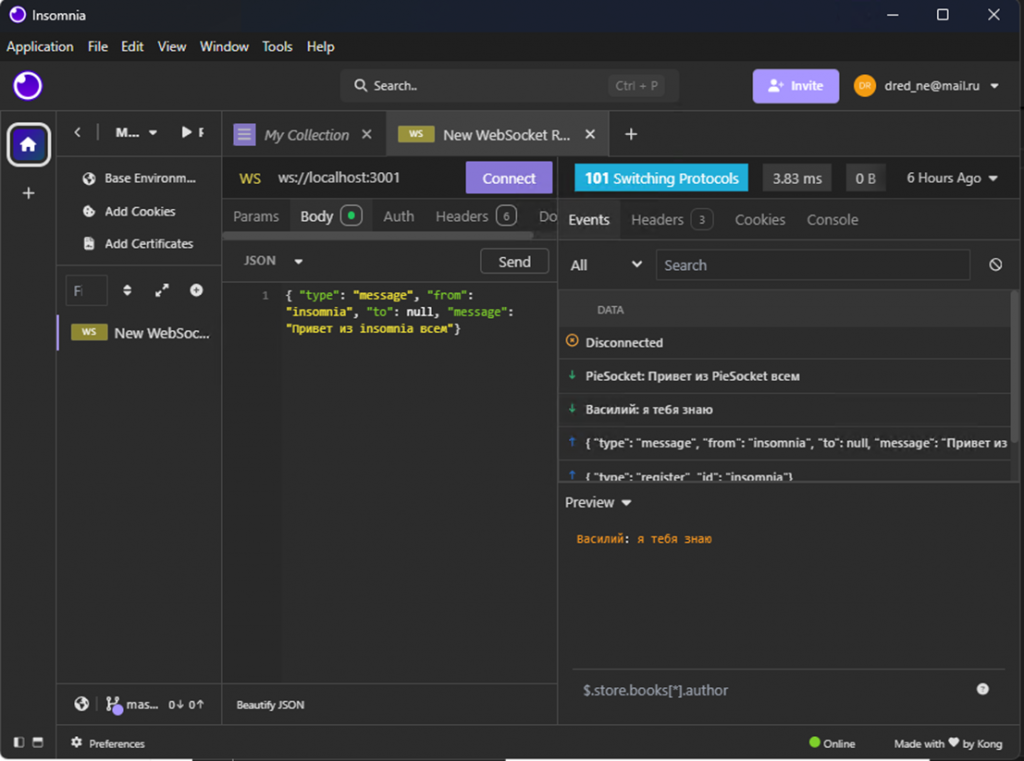Click the Send button

[515, 262]
